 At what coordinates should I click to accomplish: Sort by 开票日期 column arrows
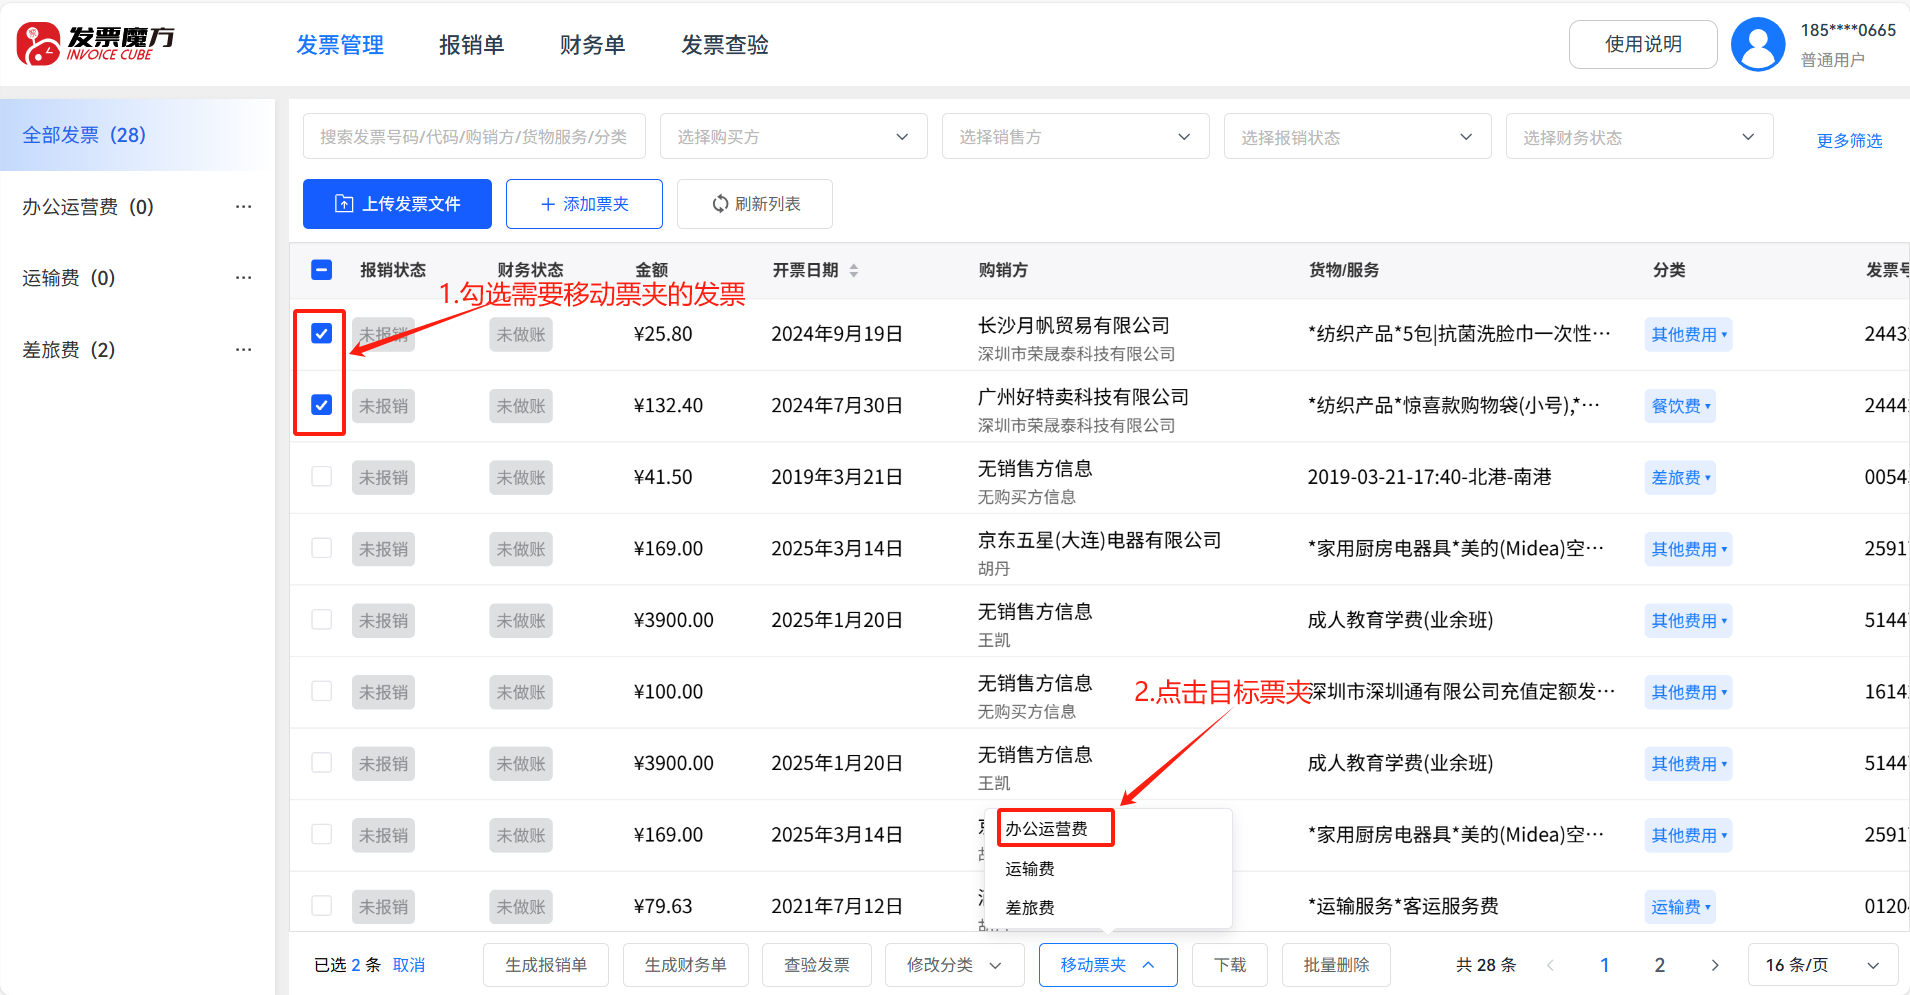853,271
